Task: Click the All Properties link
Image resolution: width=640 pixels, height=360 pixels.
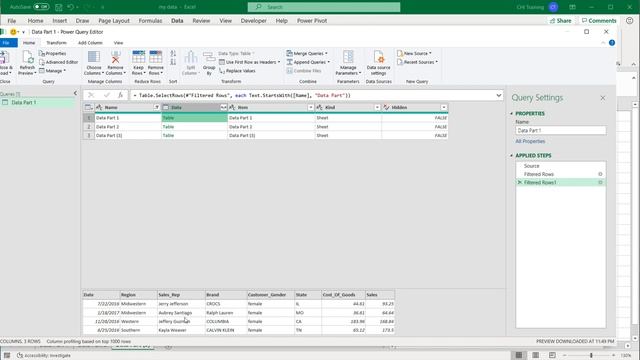Action: coord(530,141)
